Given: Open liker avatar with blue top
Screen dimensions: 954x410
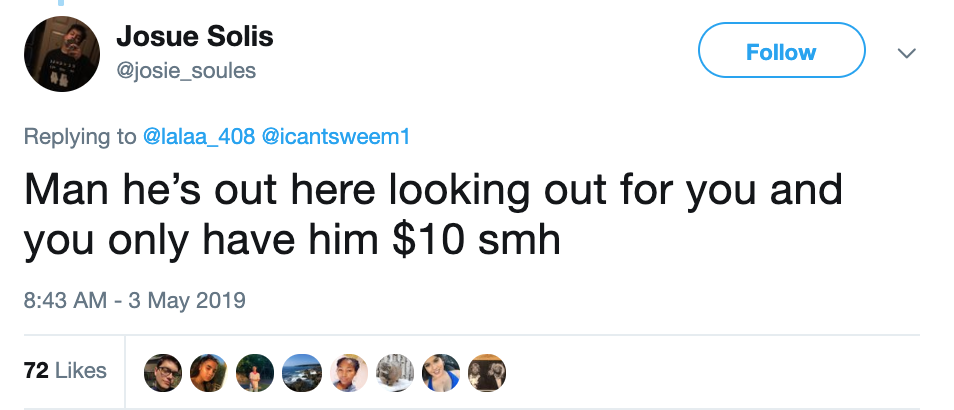Looking at the screenshot, I should pyautogui.click(x=441, y=372).
